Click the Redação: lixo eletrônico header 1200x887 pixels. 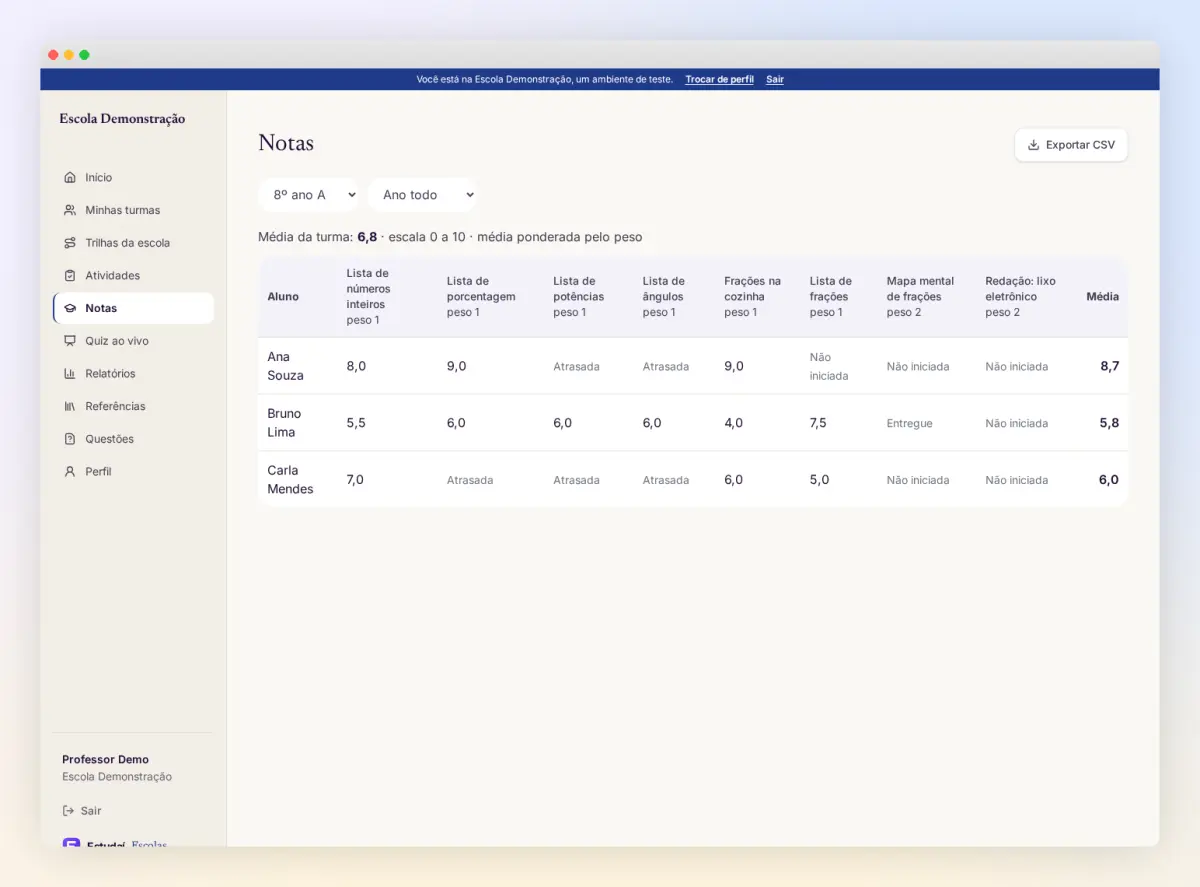point(1020,296)
